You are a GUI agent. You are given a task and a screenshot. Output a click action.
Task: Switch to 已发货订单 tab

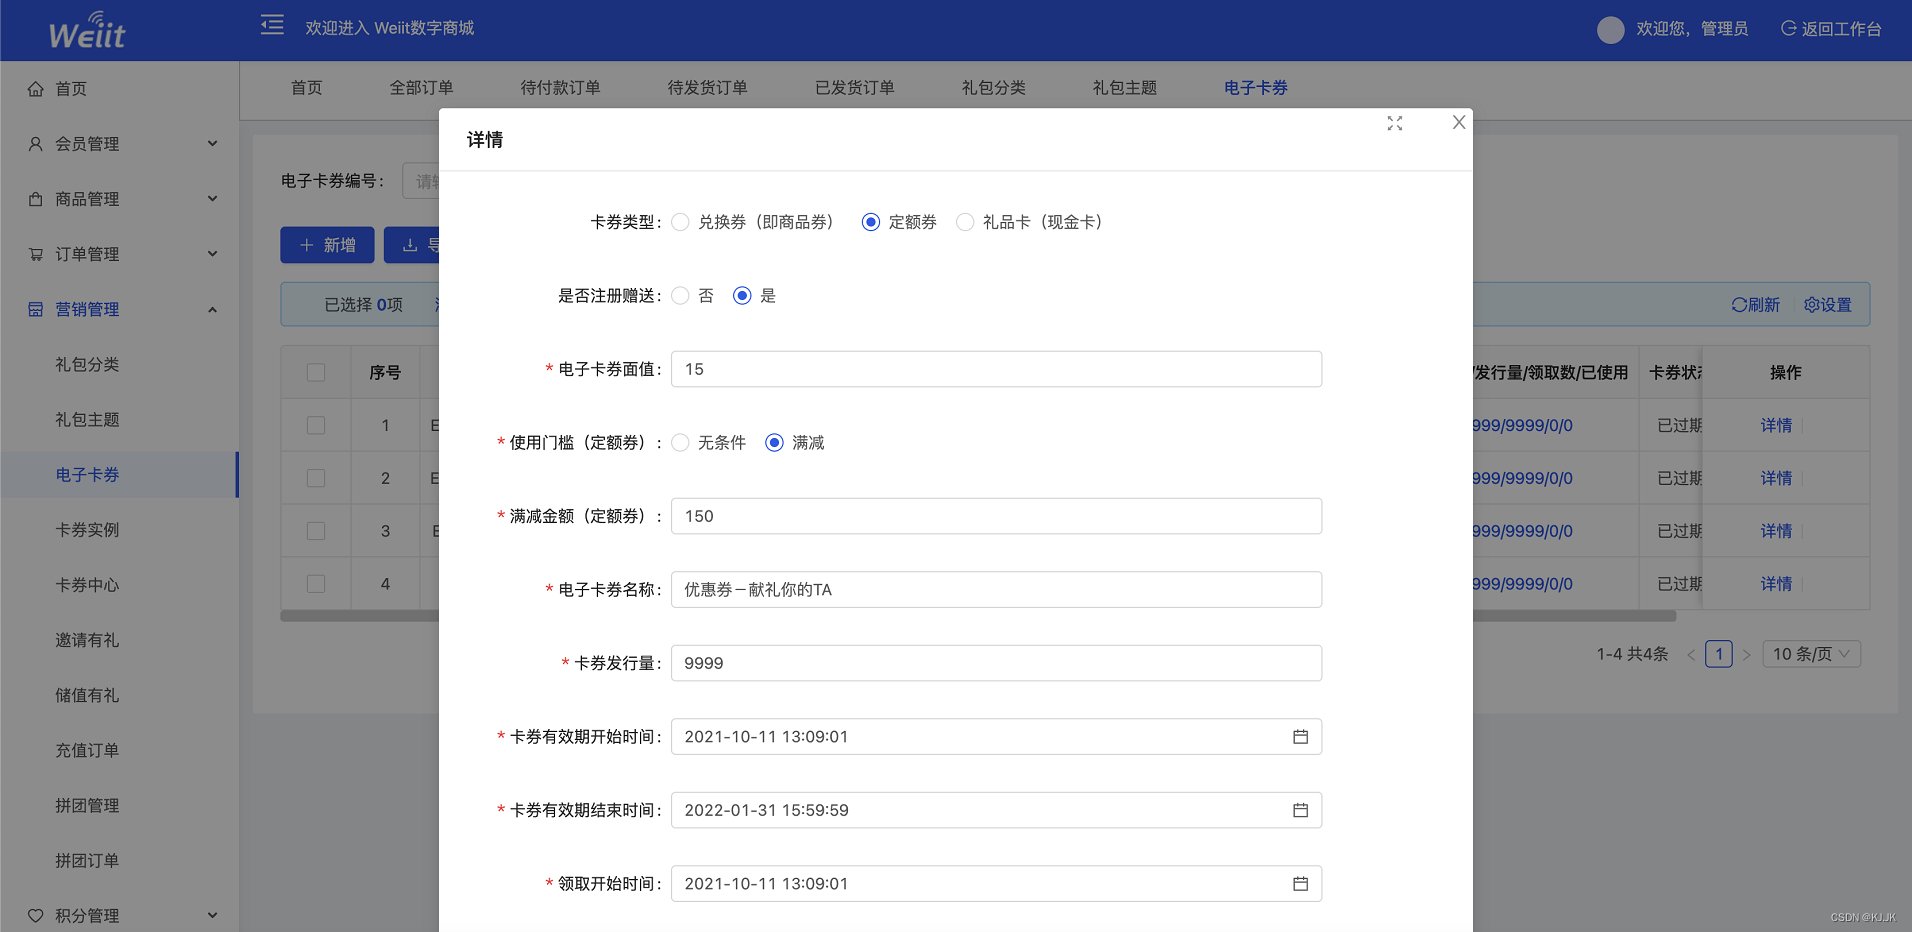(x=854, y=88)
